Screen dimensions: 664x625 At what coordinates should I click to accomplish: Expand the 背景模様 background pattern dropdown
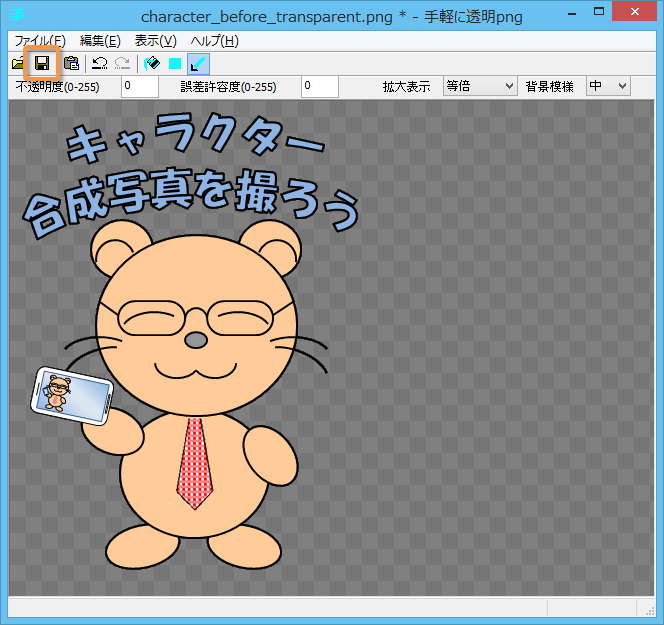pos(608,86)
